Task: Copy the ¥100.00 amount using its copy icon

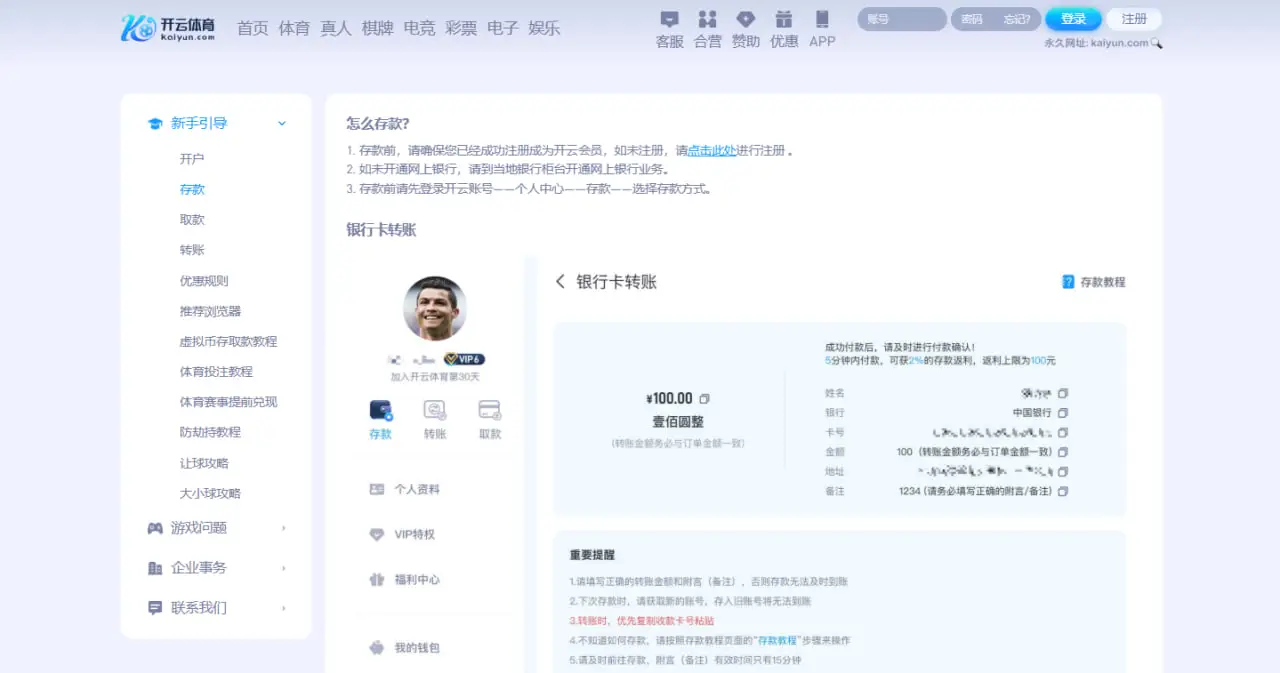Action: 705,397
